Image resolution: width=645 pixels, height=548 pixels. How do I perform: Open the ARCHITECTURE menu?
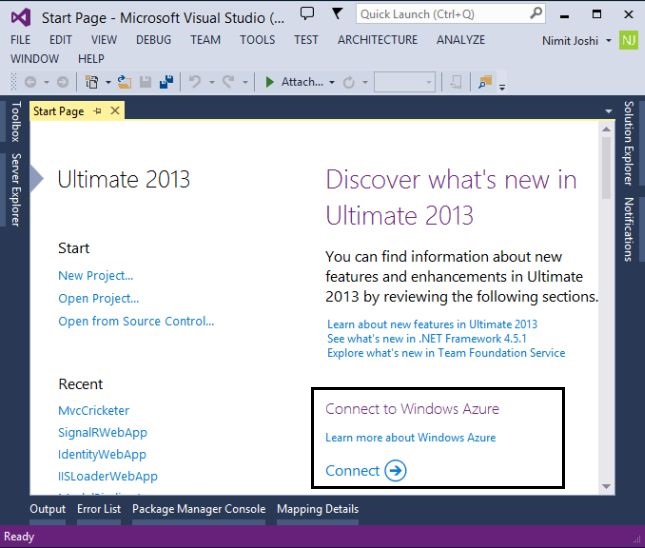click(378, 40)
